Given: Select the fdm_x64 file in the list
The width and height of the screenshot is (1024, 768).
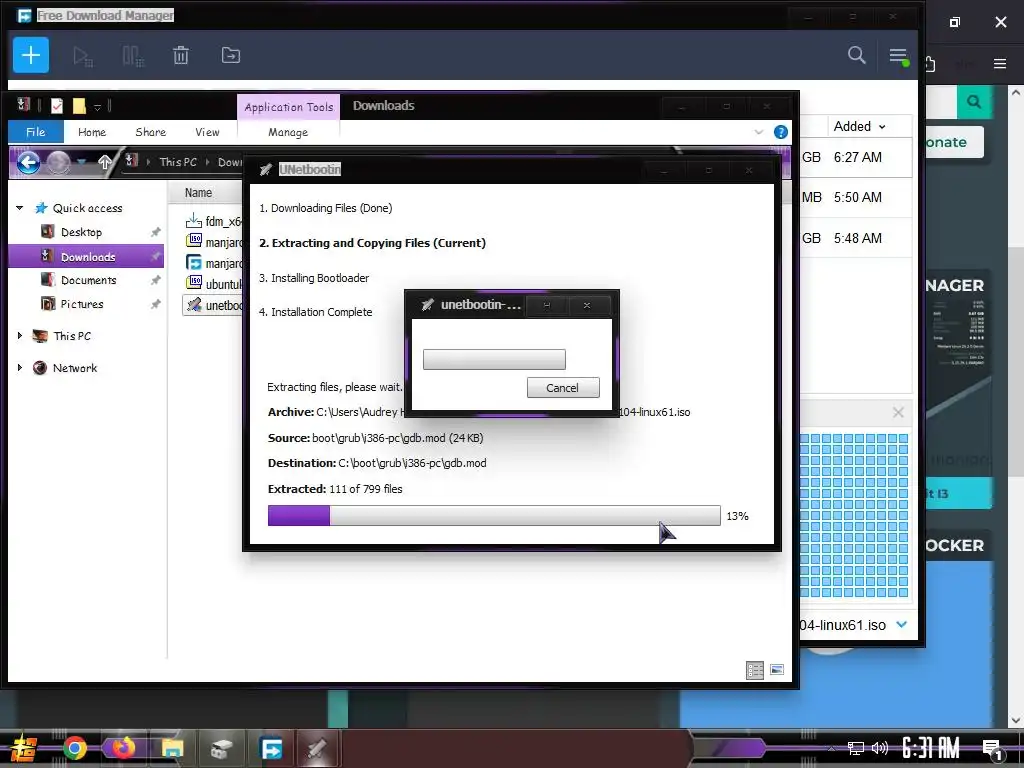Looking at the screenshot, I should pyautogui.click(x=214, y=221).
